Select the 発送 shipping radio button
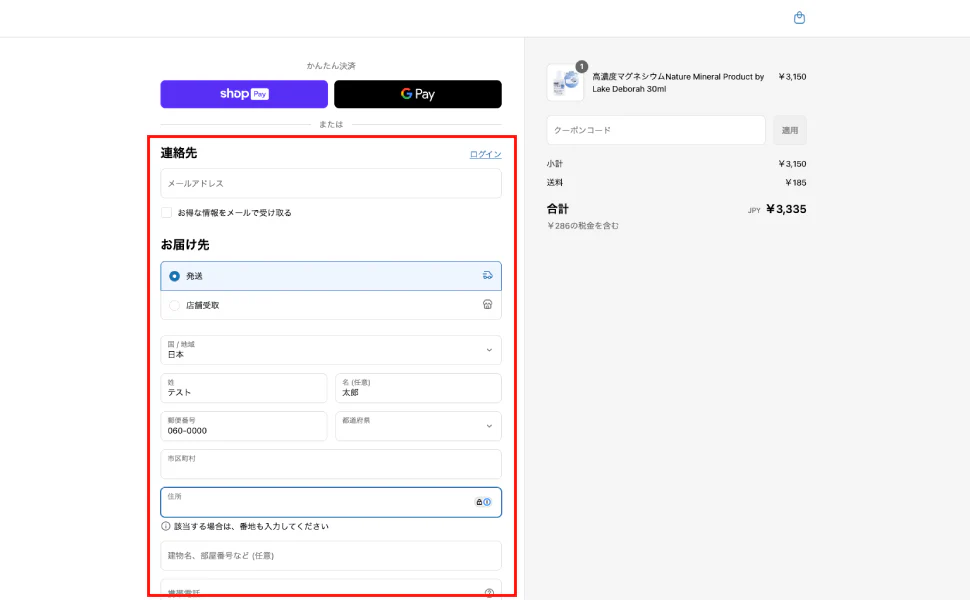Image resolution: width=970 pixels, height=600 pixels. pyautogui.click(x=175, y=276)
